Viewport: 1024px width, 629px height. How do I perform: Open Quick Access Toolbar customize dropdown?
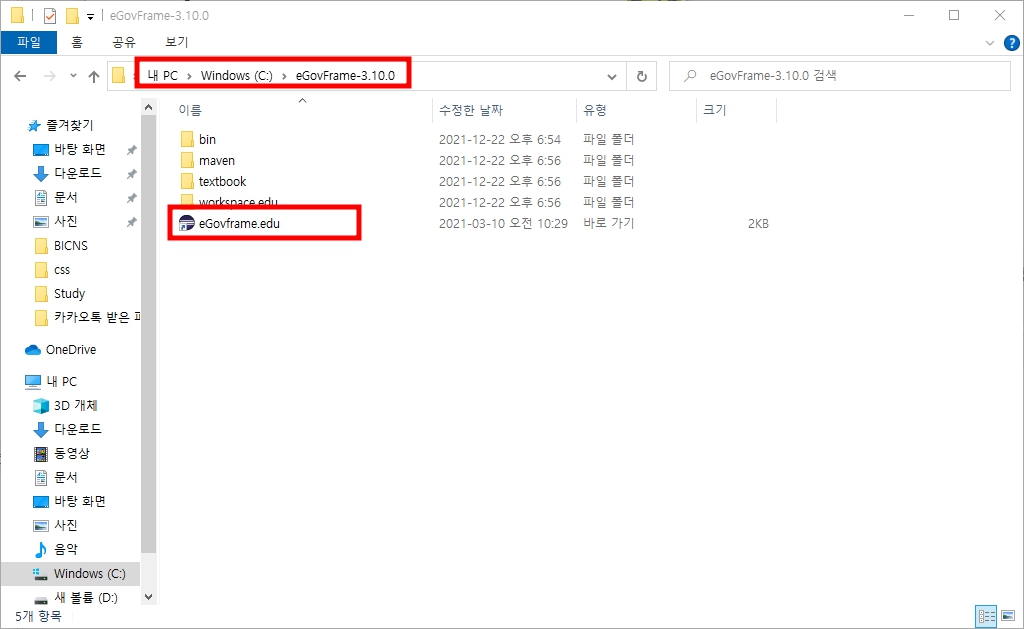(x=91, y=16)
